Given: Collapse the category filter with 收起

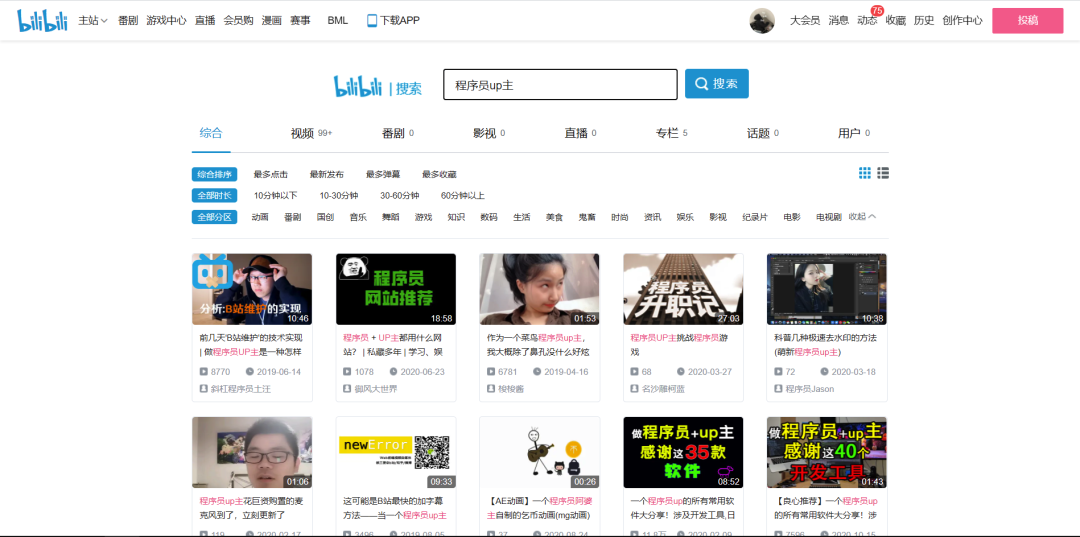Looking at the screenshot, I should point(862,216).
